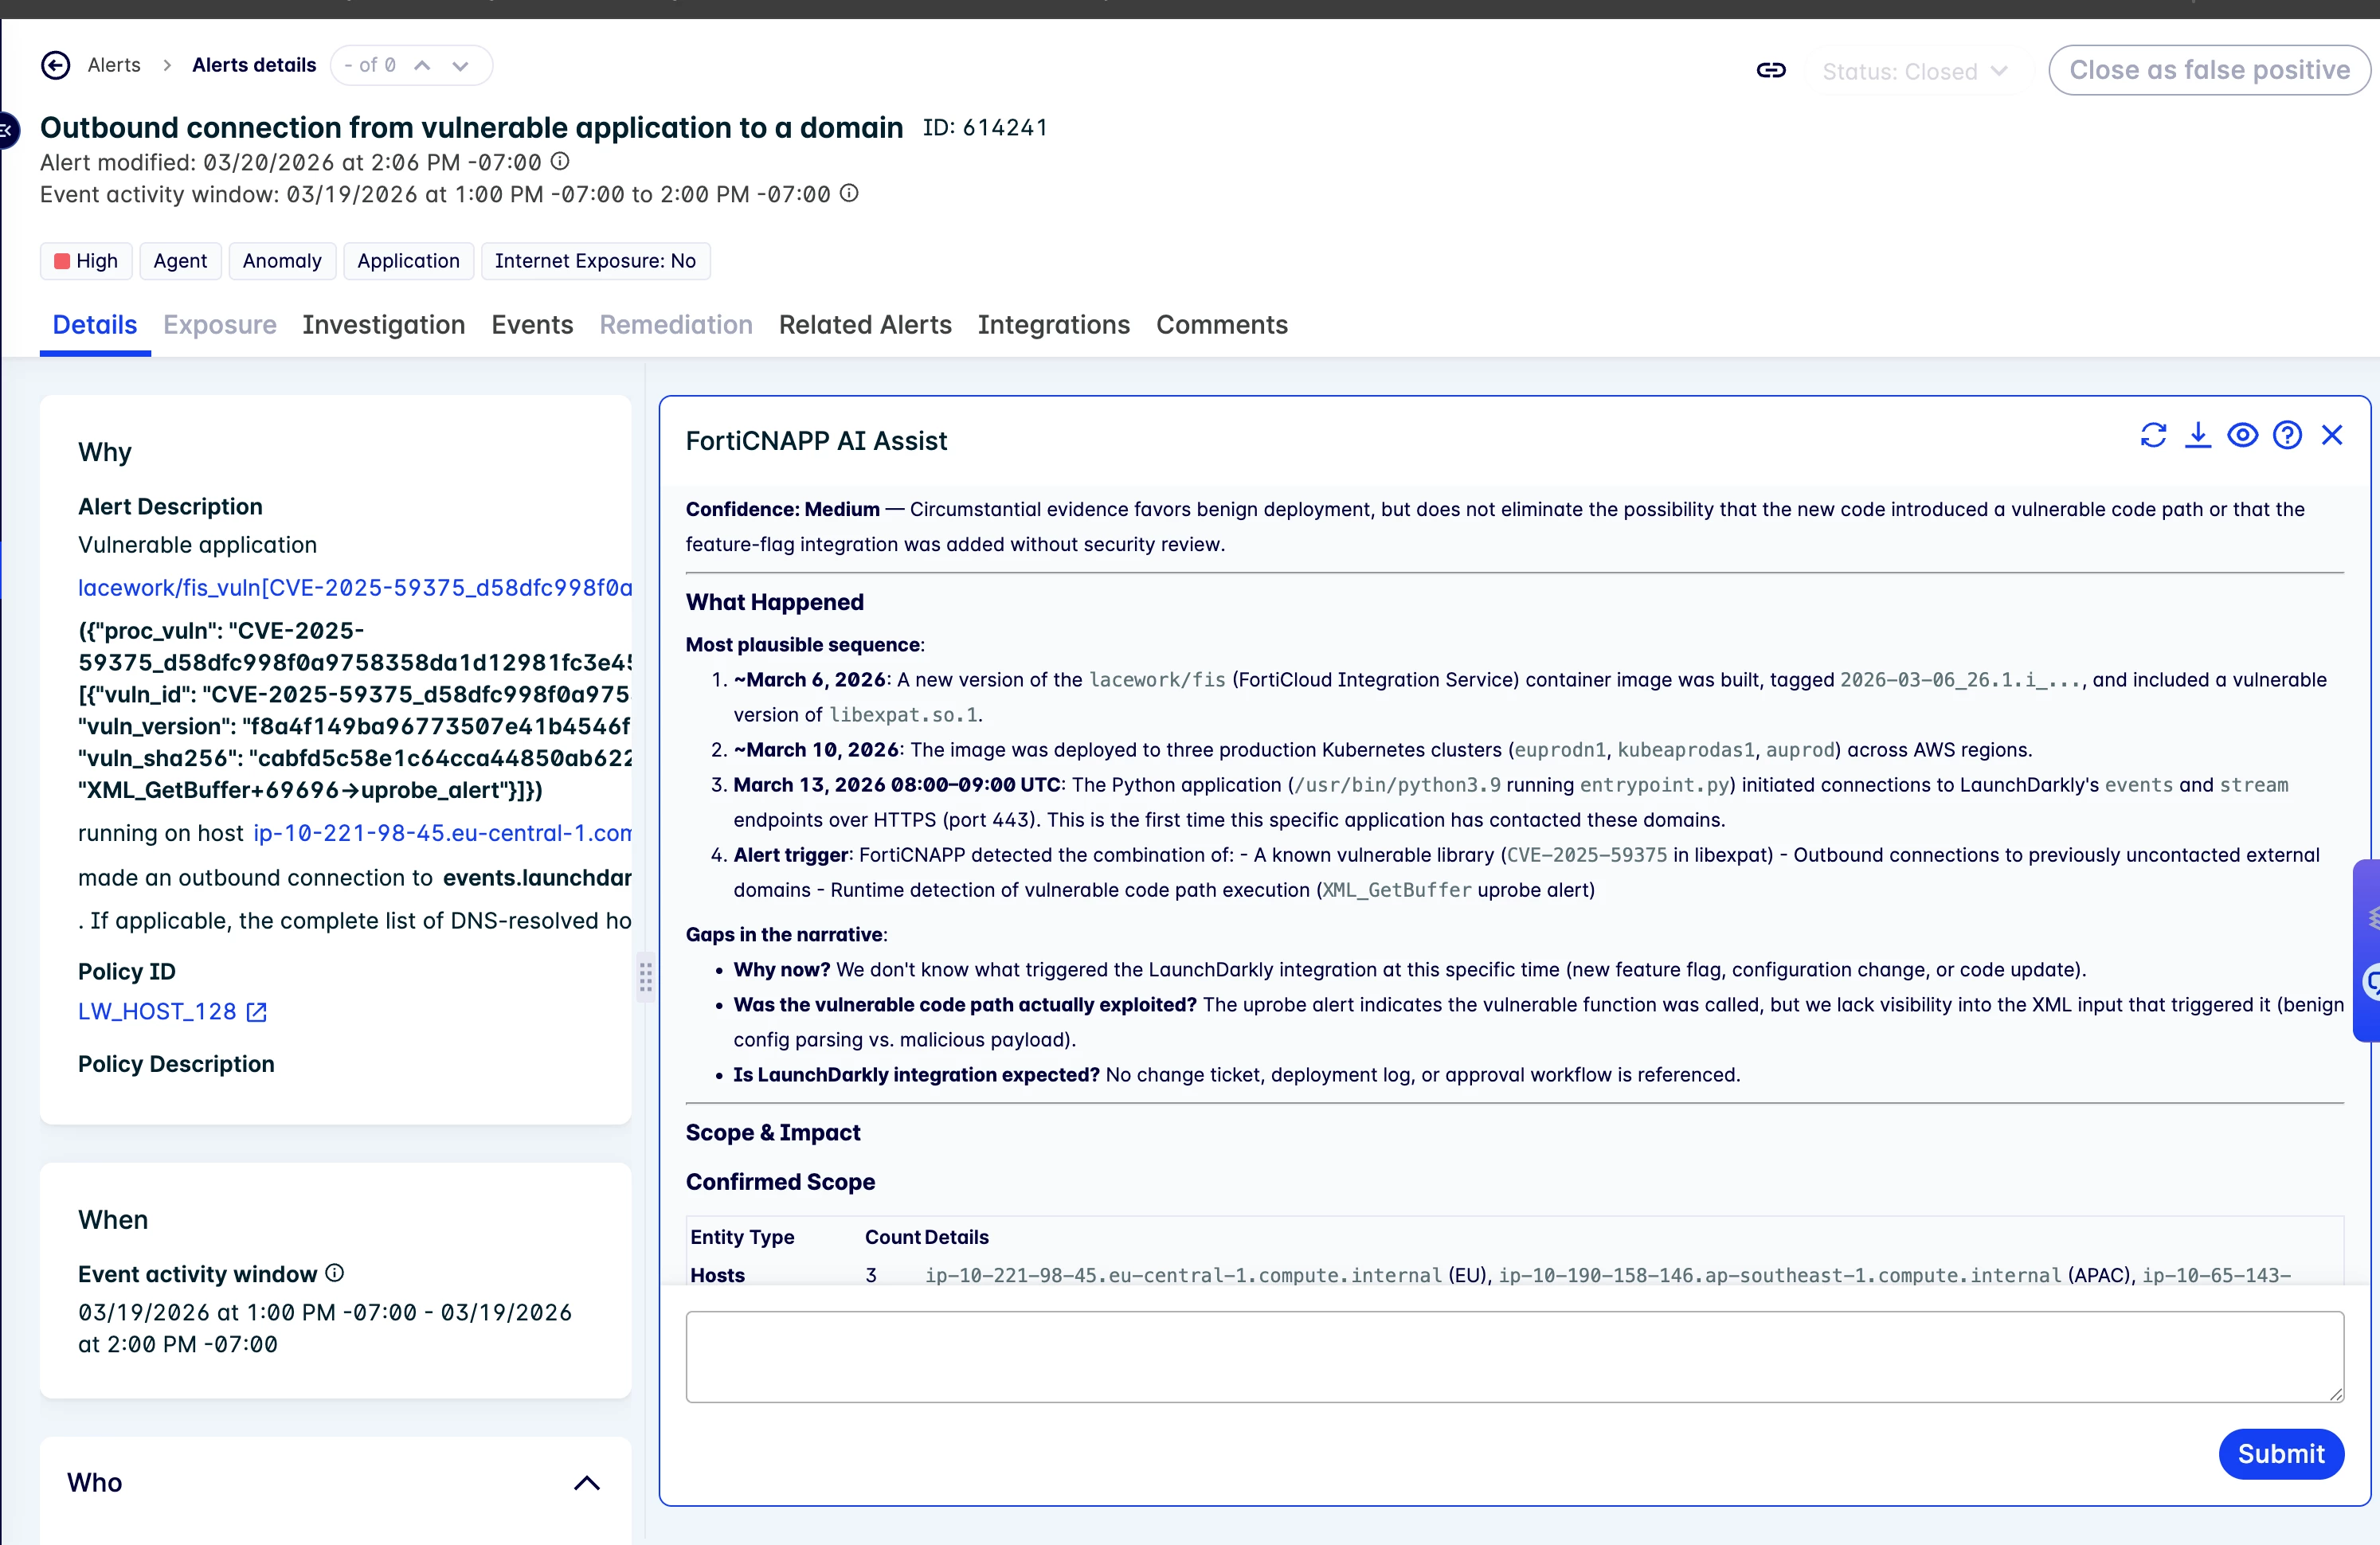The height and width of the screenshot is (1545, 2380).
Task: Click the events.launchdar domain text
Action: (x=537, y=877)
